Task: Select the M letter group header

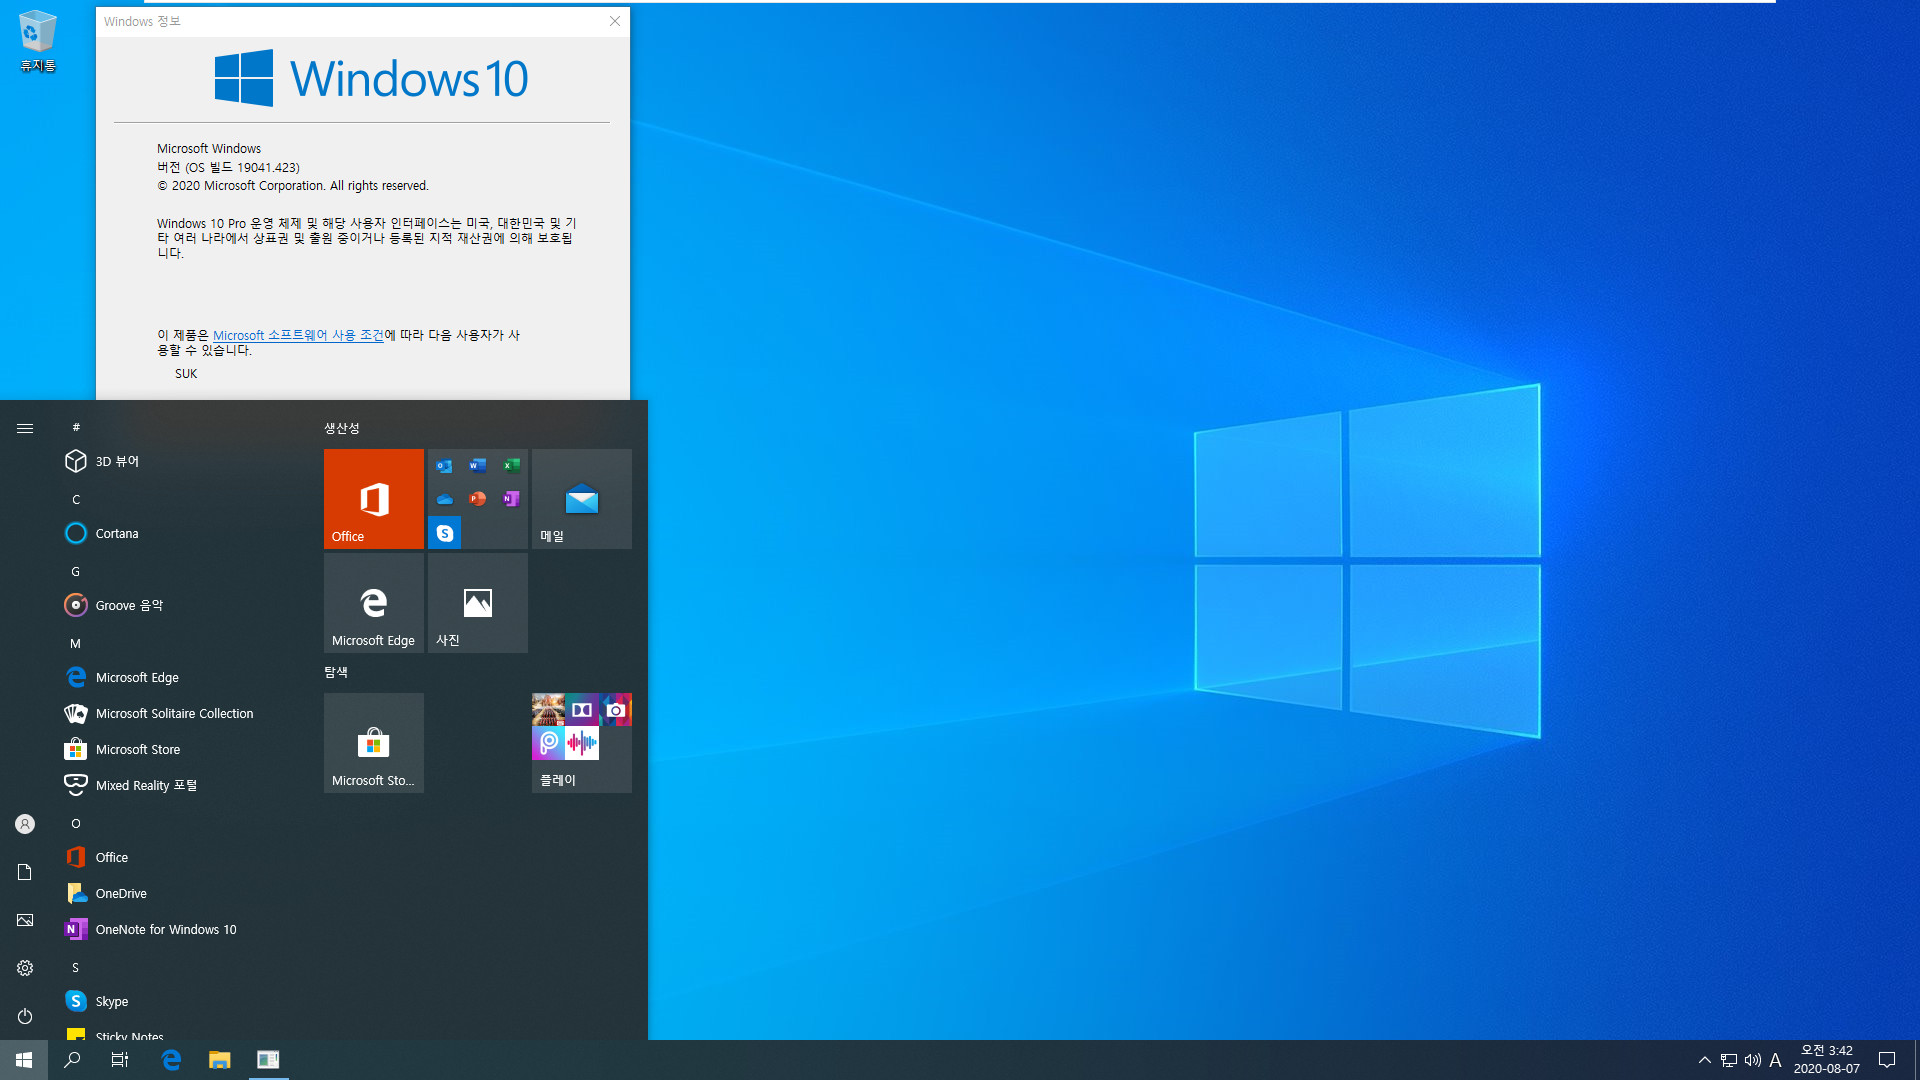Action: click(76, 643)
